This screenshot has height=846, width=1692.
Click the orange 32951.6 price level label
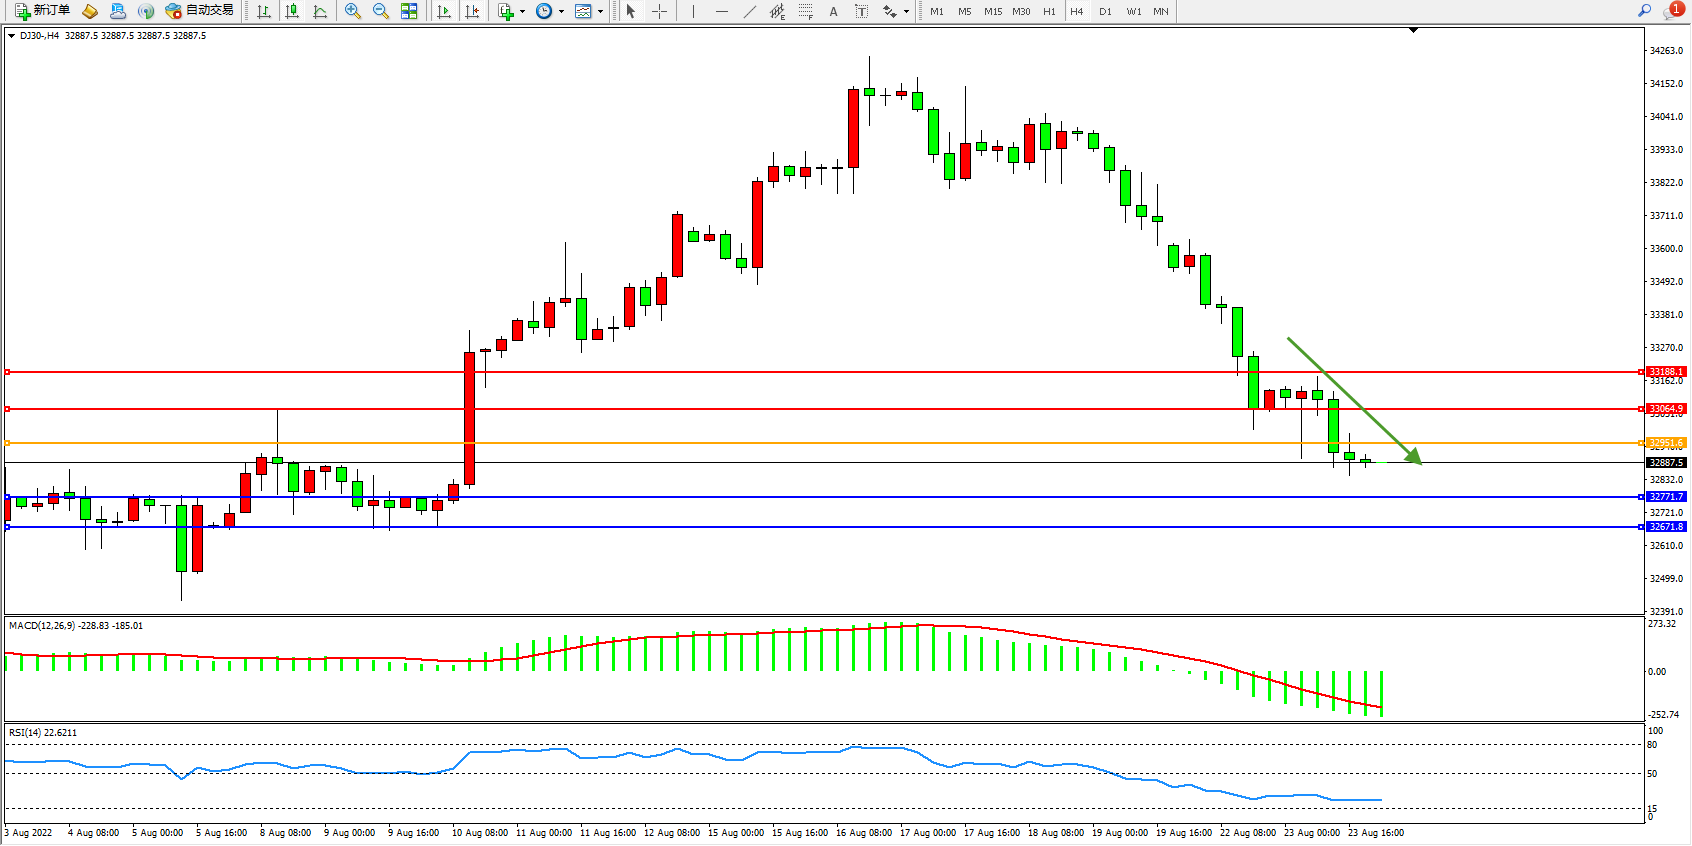[1666, 443]
